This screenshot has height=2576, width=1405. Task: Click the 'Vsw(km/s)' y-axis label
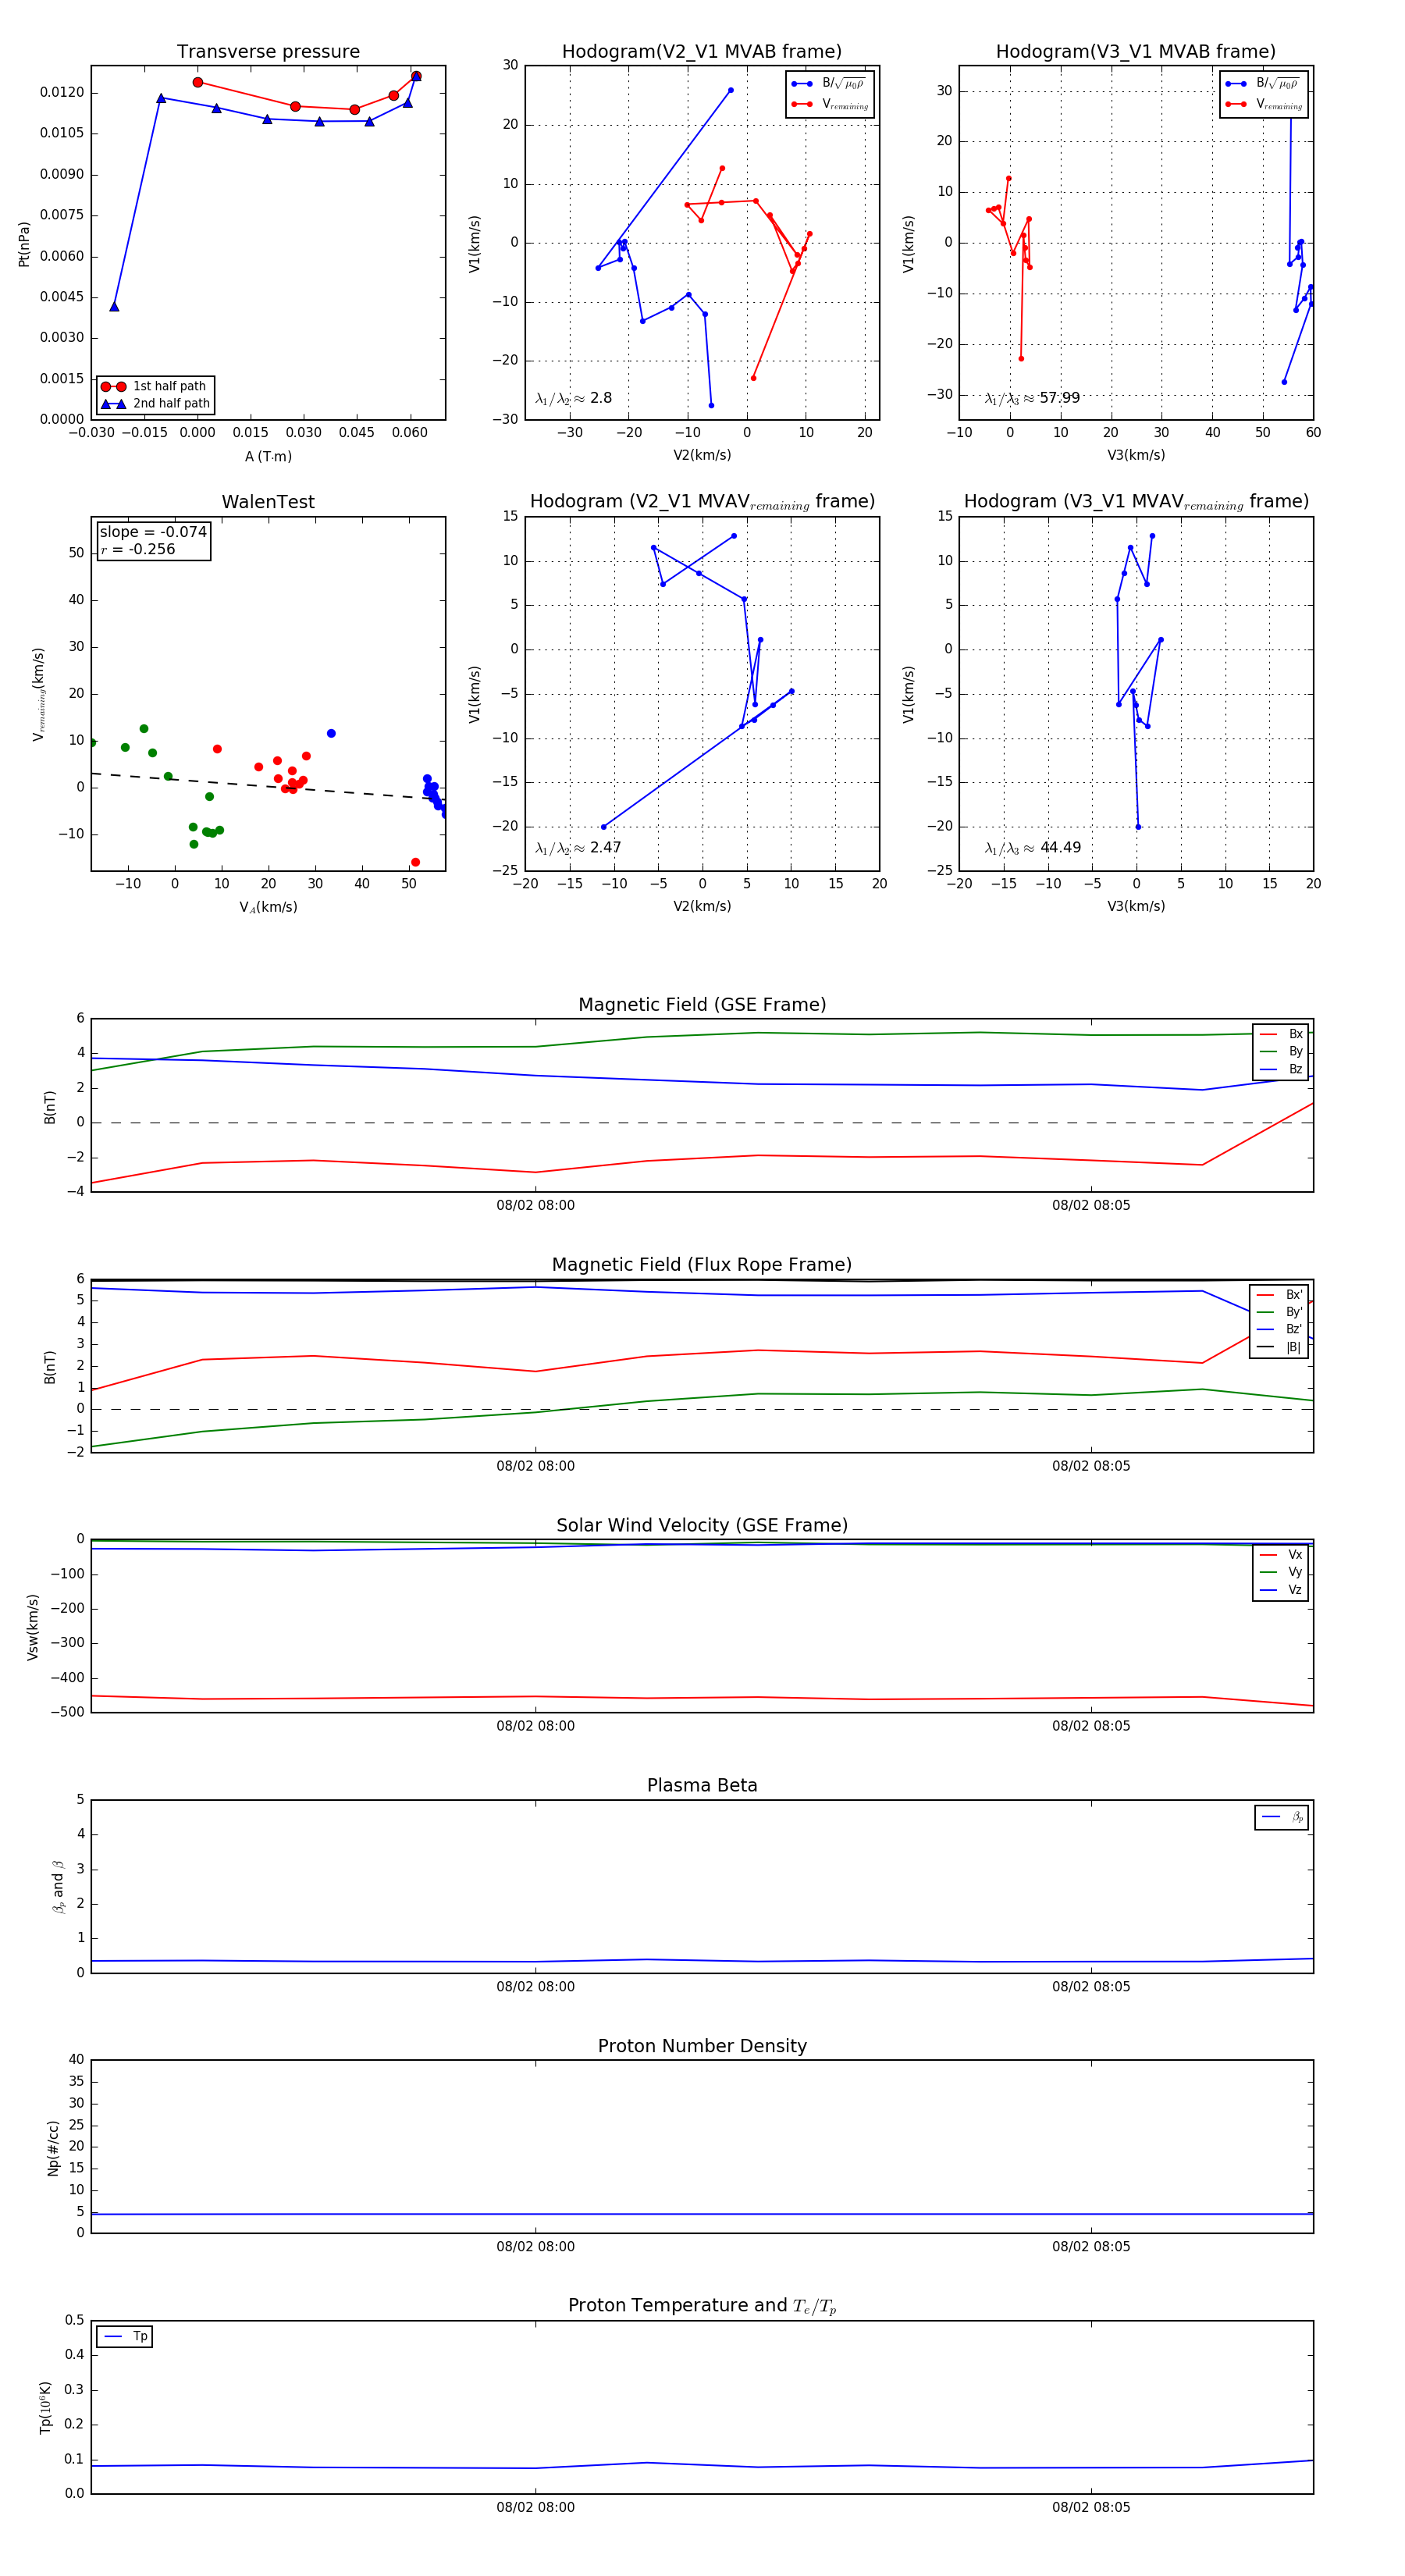(x=33, y=1627)
